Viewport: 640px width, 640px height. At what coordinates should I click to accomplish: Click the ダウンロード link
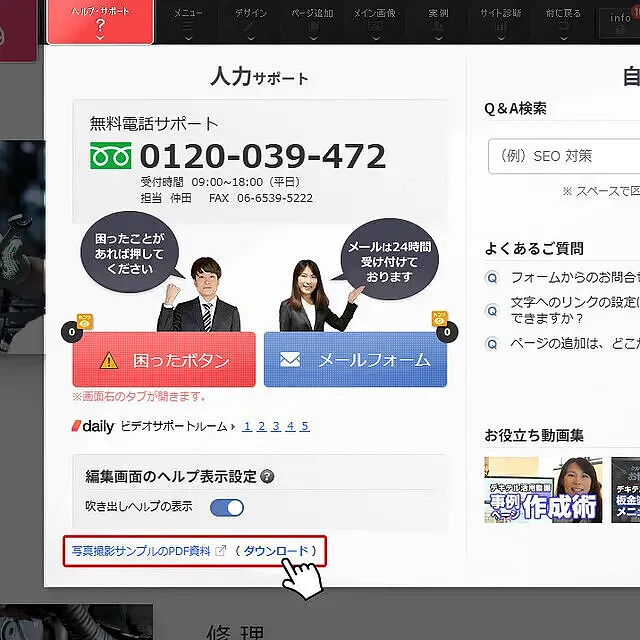pos(276,551)
